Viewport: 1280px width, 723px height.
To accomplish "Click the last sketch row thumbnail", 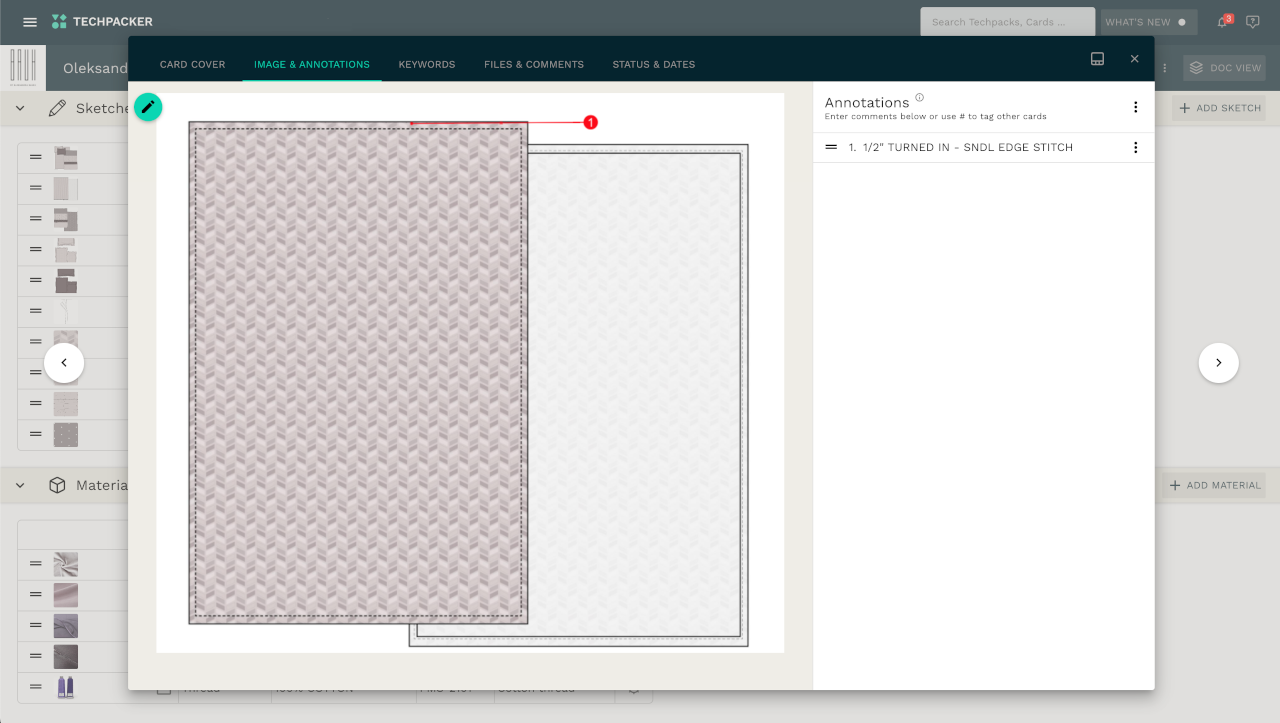I will click(x=66, y=434).
